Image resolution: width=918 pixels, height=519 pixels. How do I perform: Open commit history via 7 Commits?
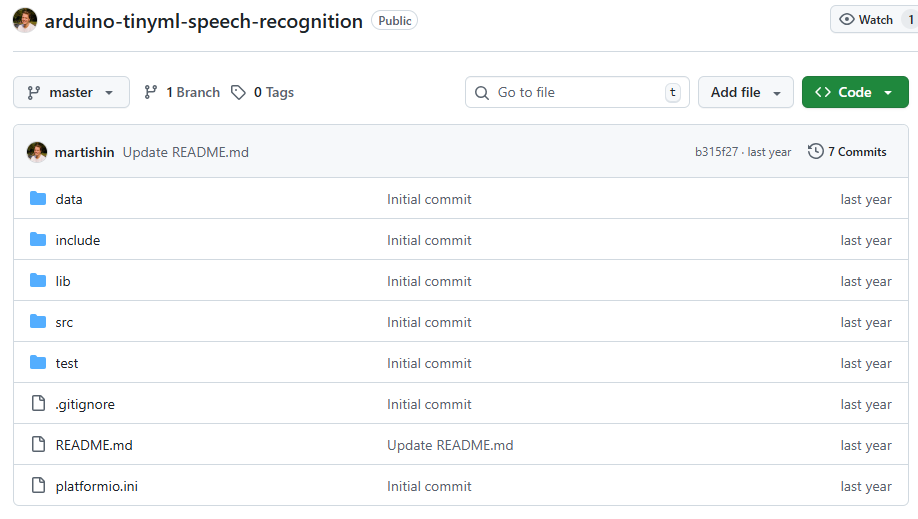(x=847, y=152)
